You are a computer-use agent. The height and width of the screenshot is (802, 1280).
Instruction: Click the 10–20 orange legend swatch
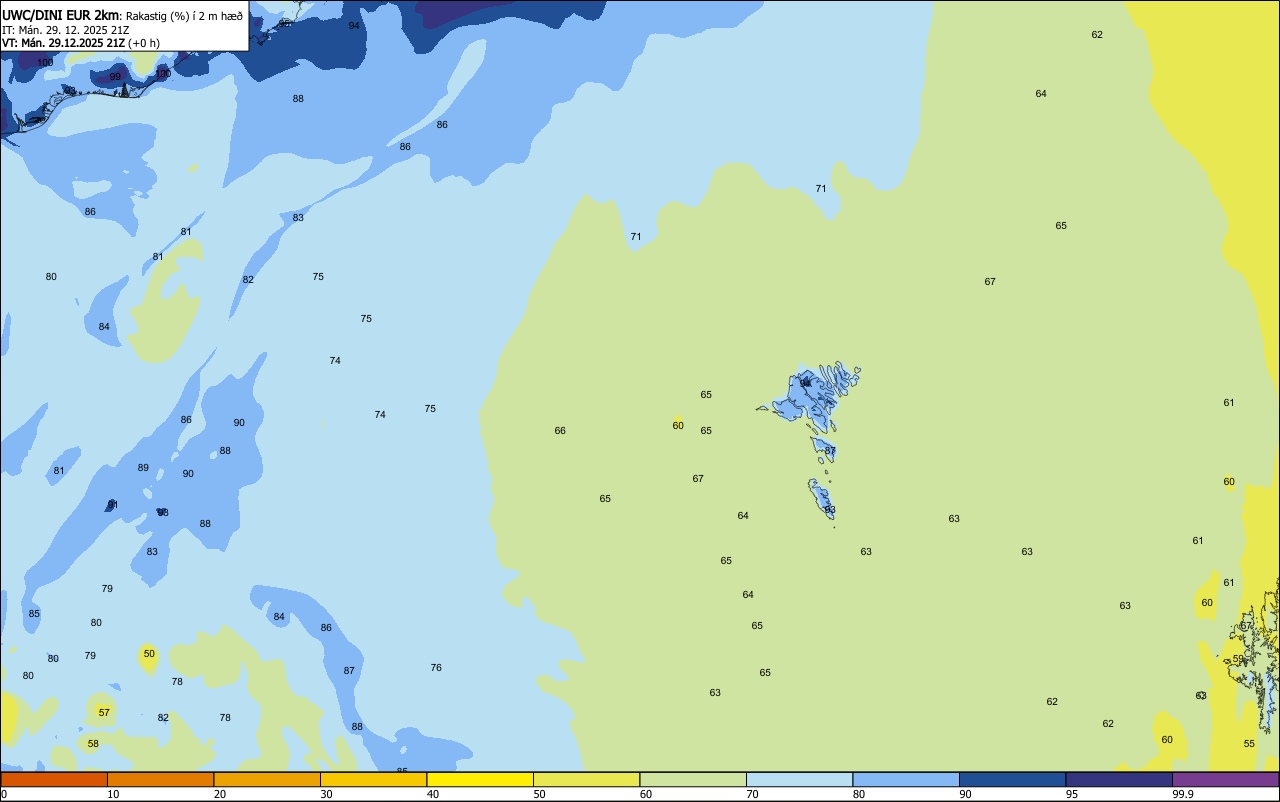(x=160, y=779)
